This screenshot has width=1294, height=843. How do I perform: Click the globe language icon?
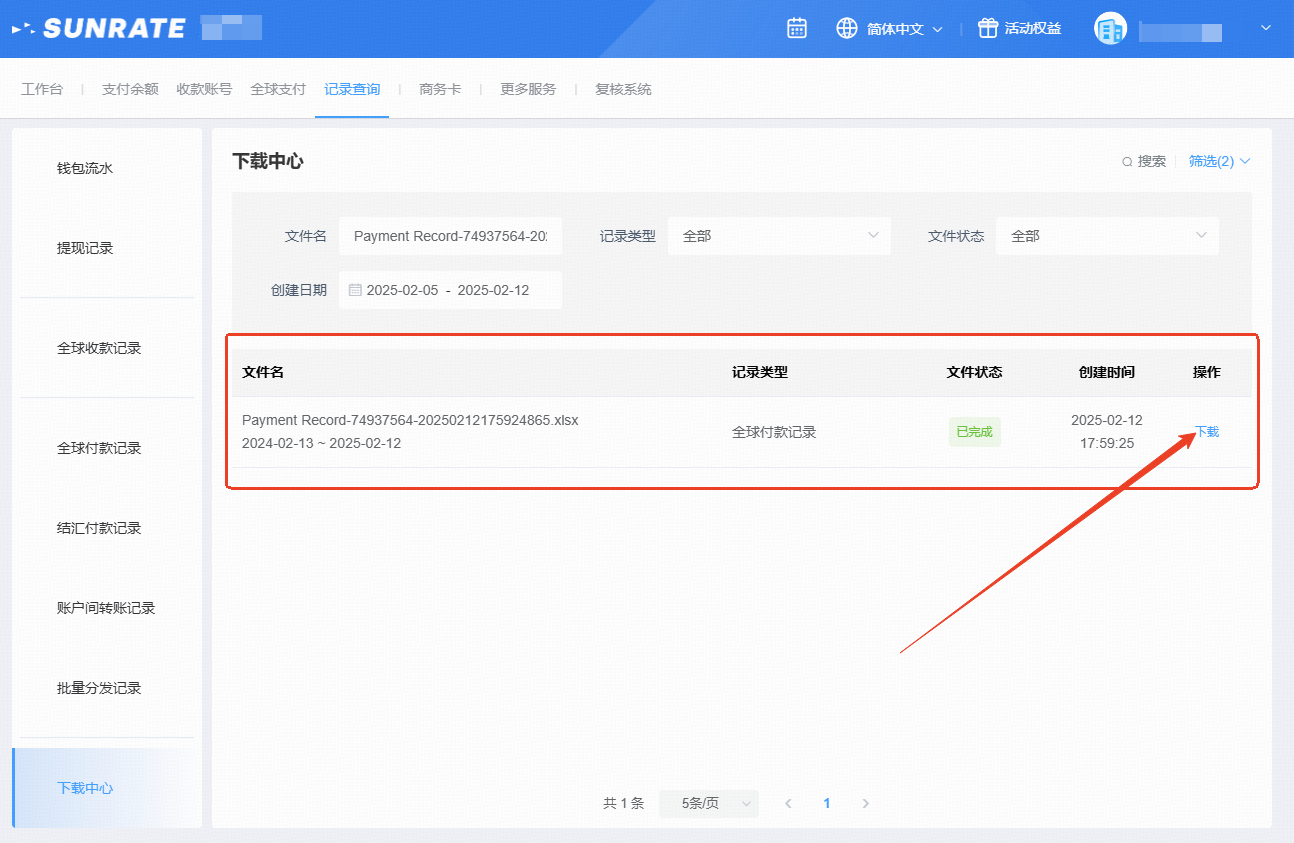click(847, 29)
